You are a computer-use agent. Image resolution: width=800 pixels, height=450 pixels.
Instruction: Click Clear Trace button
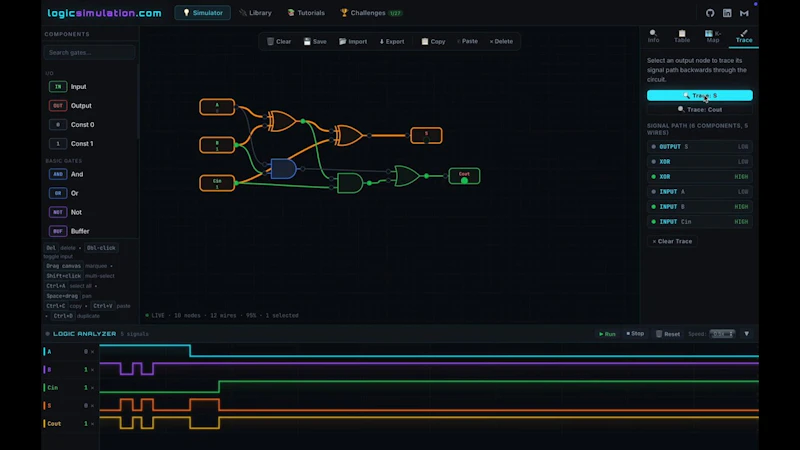point(672,241)
